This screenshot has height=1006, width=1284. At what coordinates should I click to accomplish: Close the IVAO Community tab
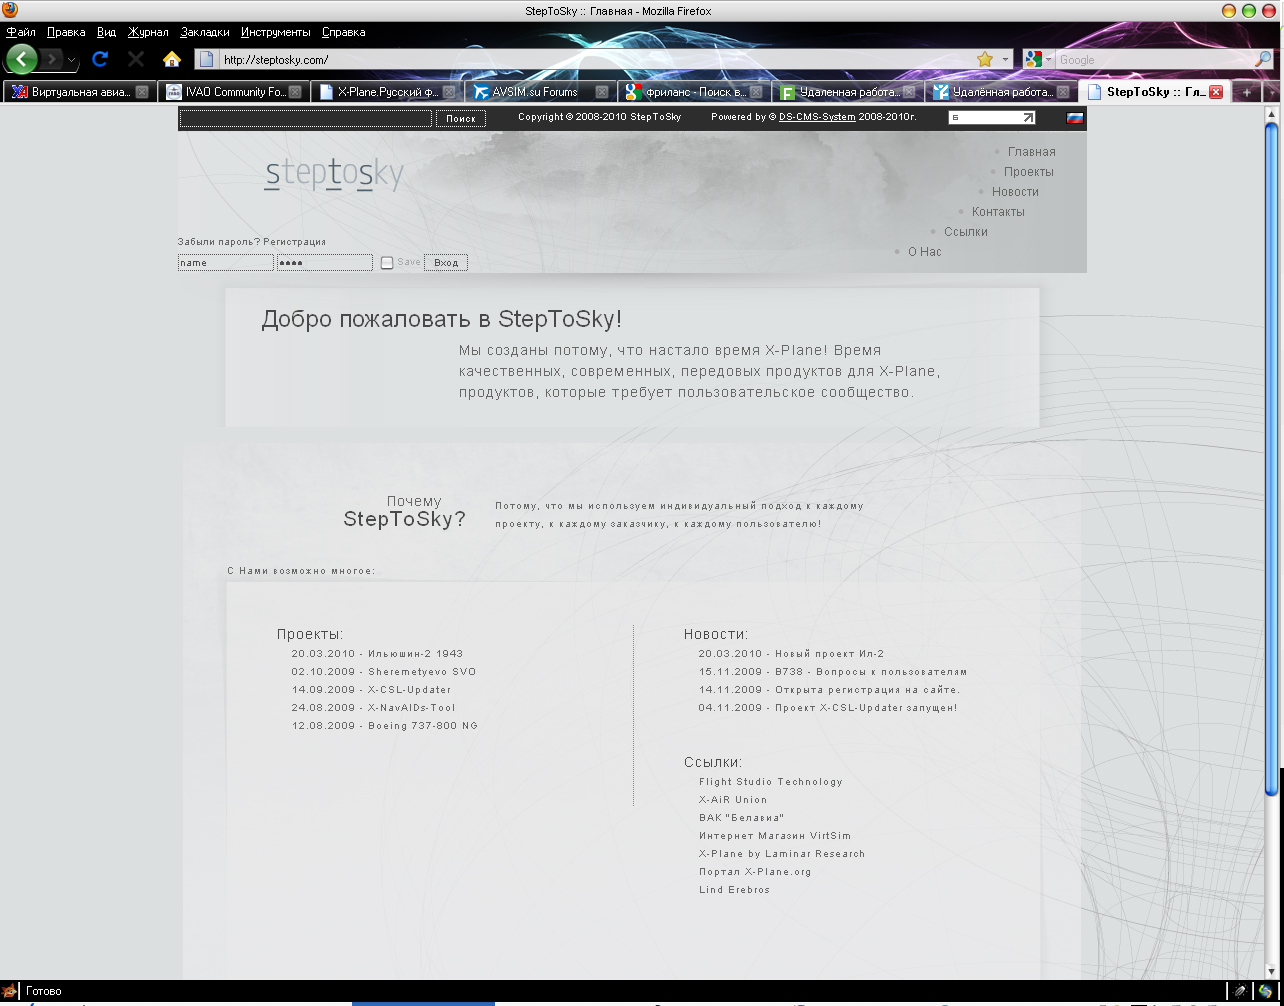[x=296, y=92]
